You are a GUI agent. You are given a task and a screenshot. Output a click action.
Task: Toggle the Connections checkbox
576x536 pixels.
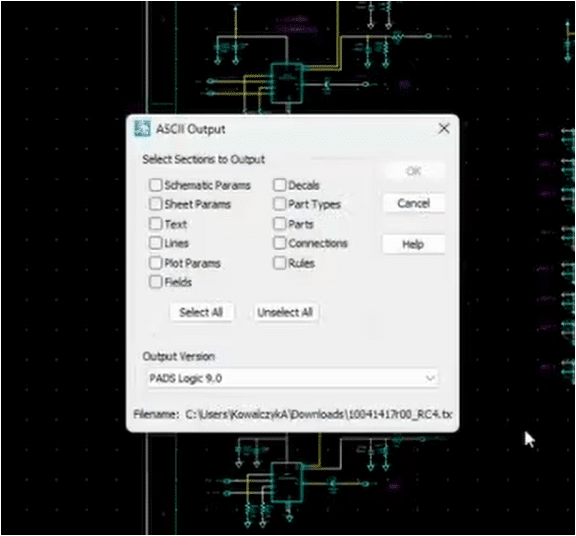[x=280, y=243]
